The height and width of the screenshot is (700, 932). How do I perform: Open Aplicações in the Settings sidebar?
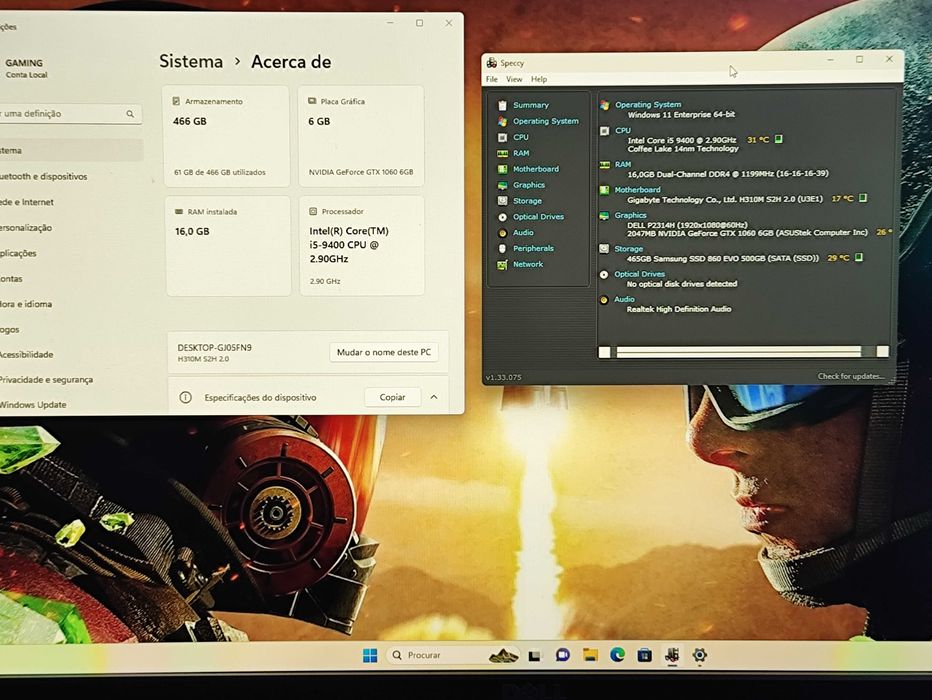(18, 253)
